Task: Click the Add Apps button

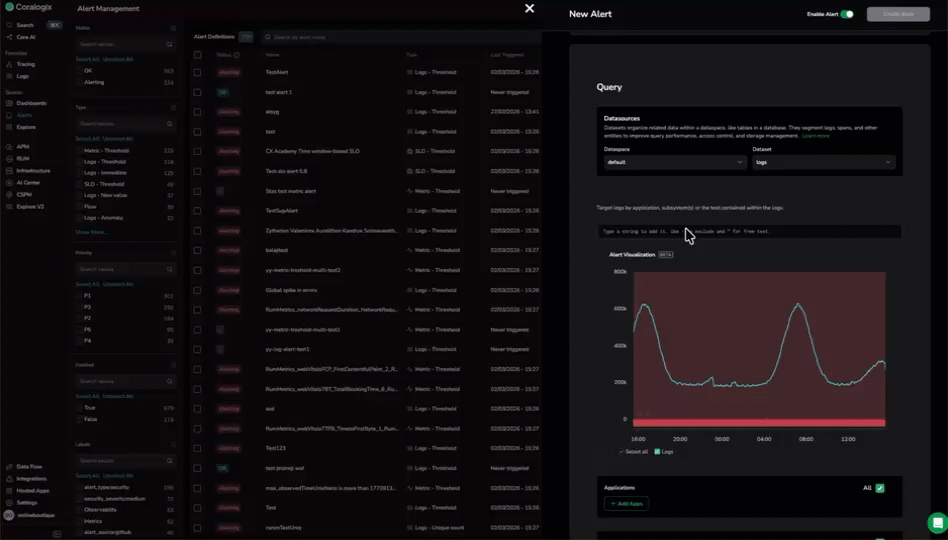Action: (x=626, y=504)
